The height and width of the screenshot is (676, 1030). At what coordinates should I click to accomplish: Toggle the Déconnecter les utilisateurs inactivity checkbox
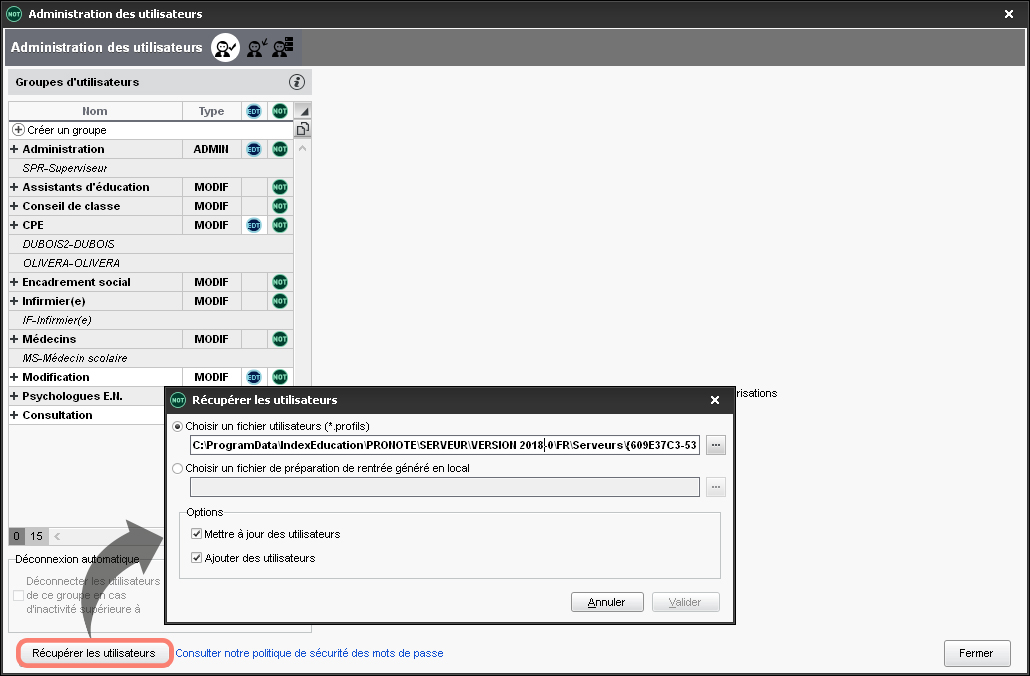[18, 595]
